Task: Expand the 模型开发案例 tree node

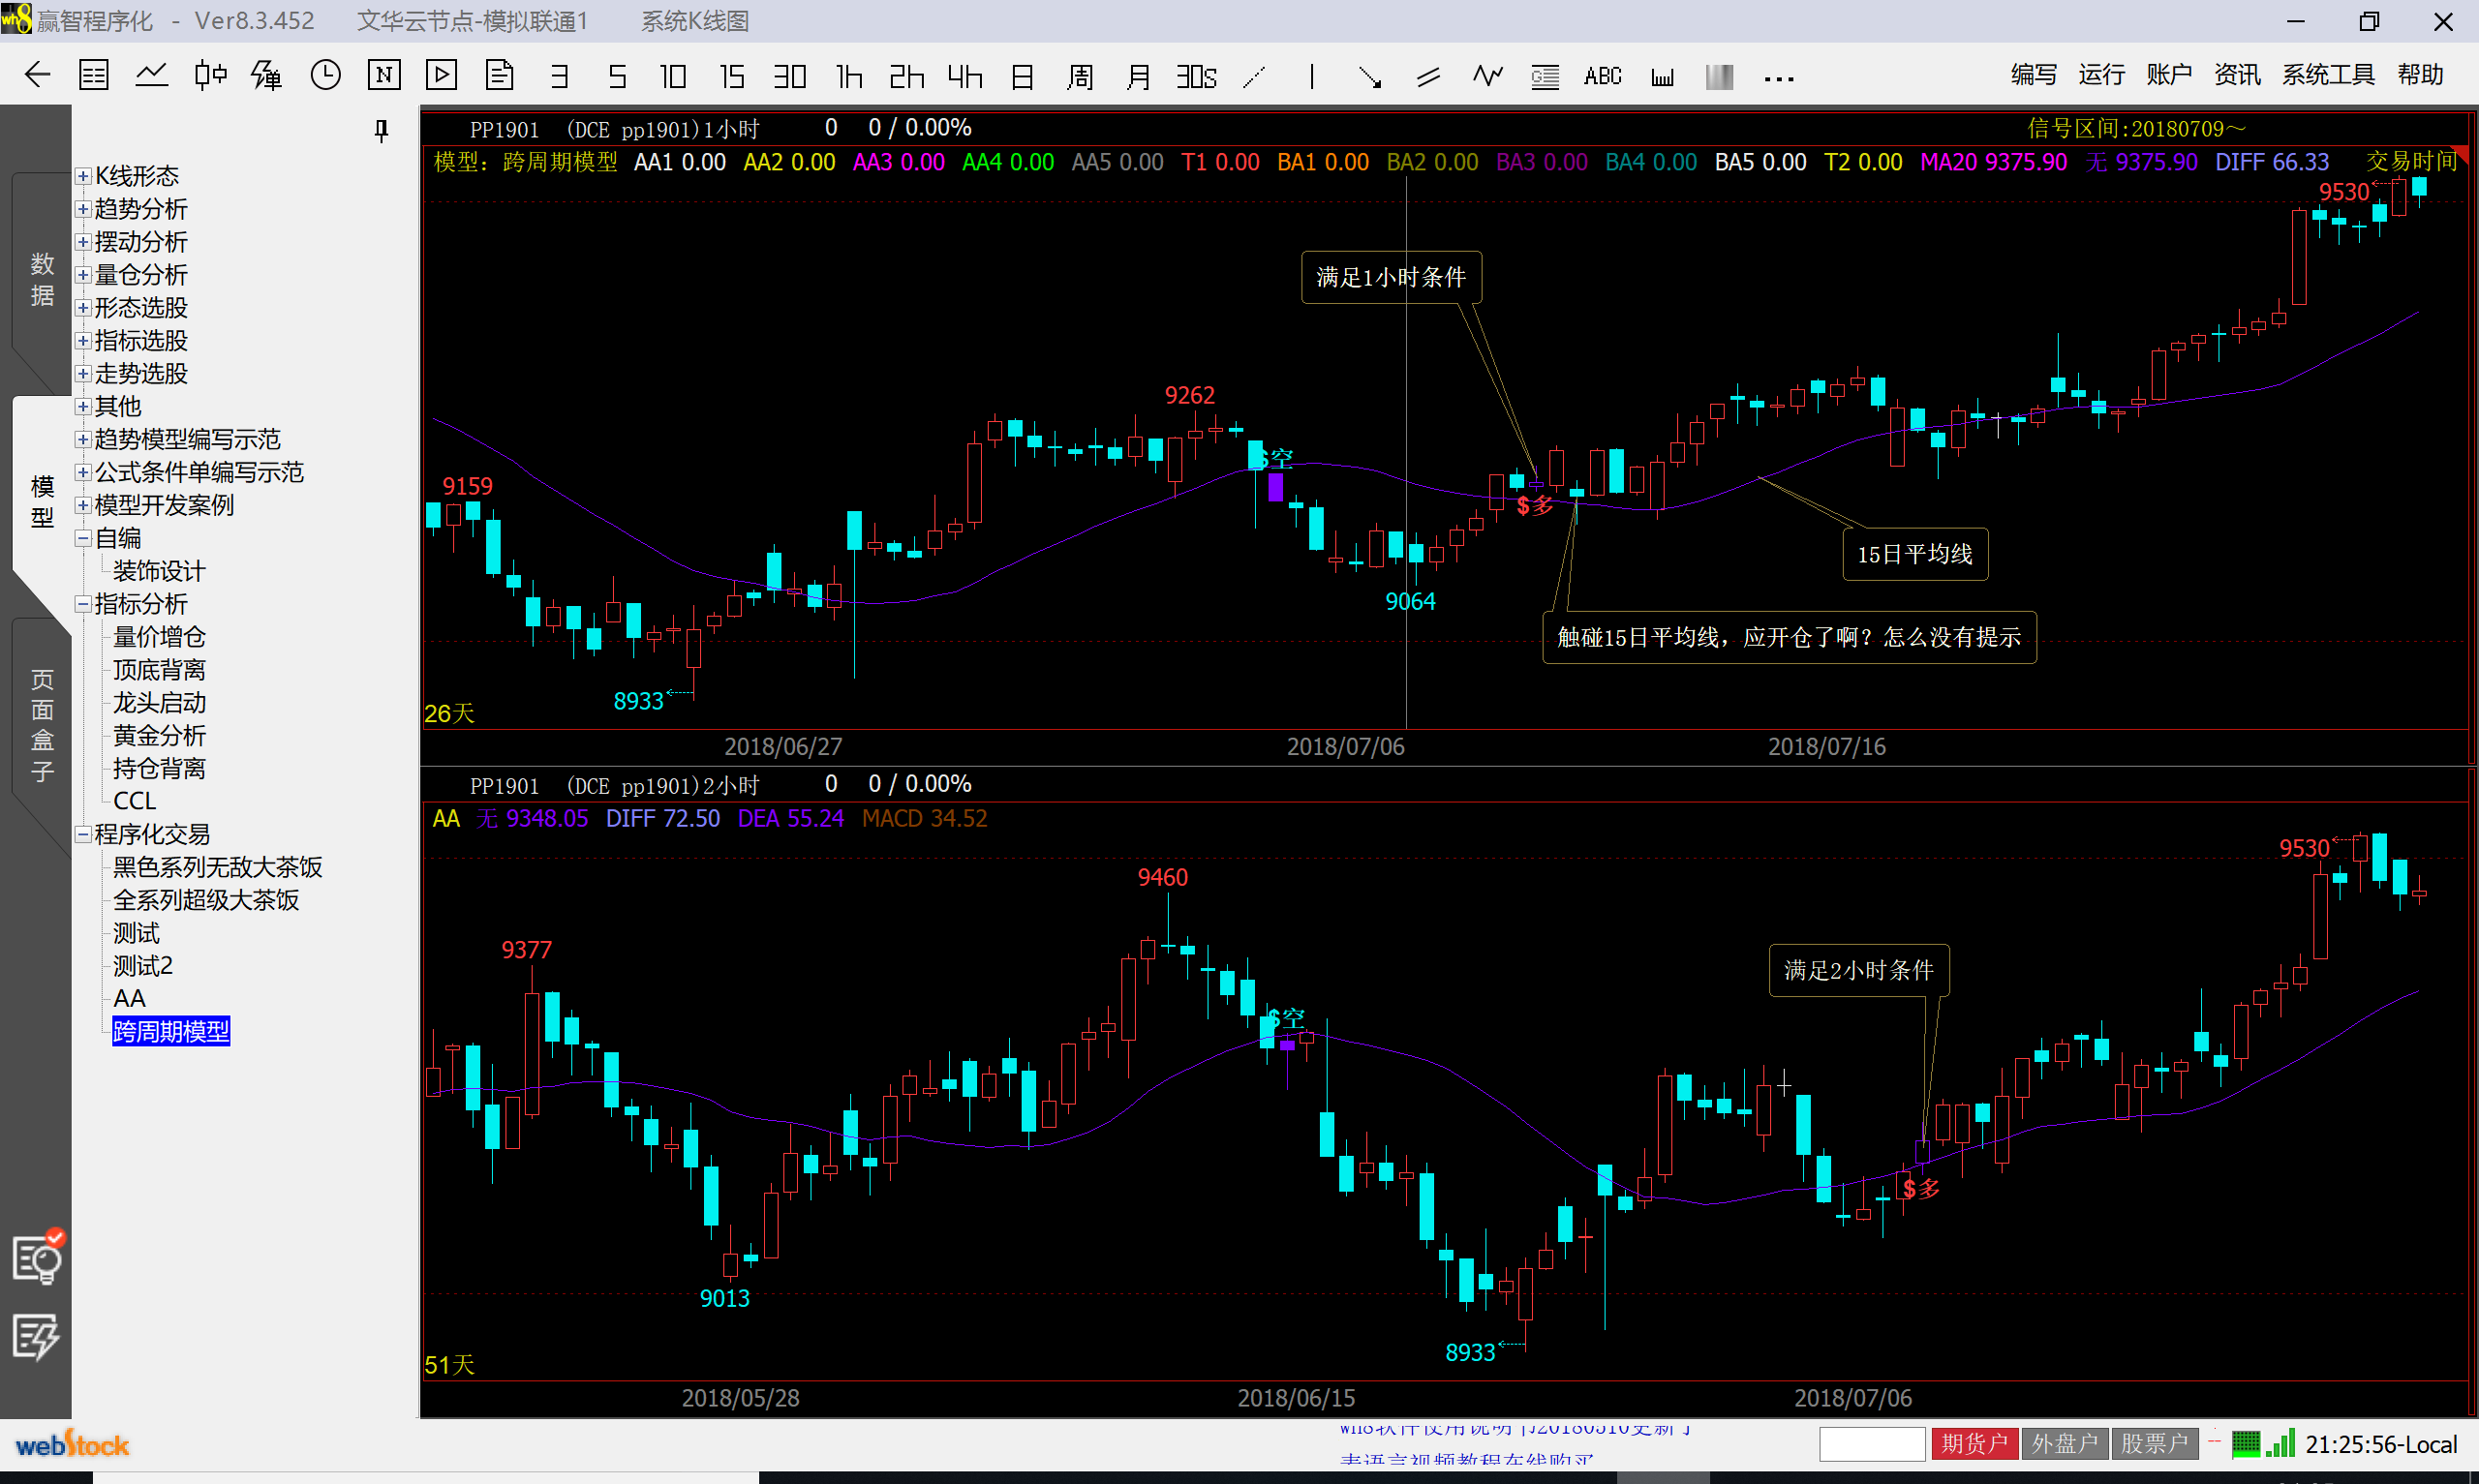Action: pyautogui.click(x=84, y=506)
